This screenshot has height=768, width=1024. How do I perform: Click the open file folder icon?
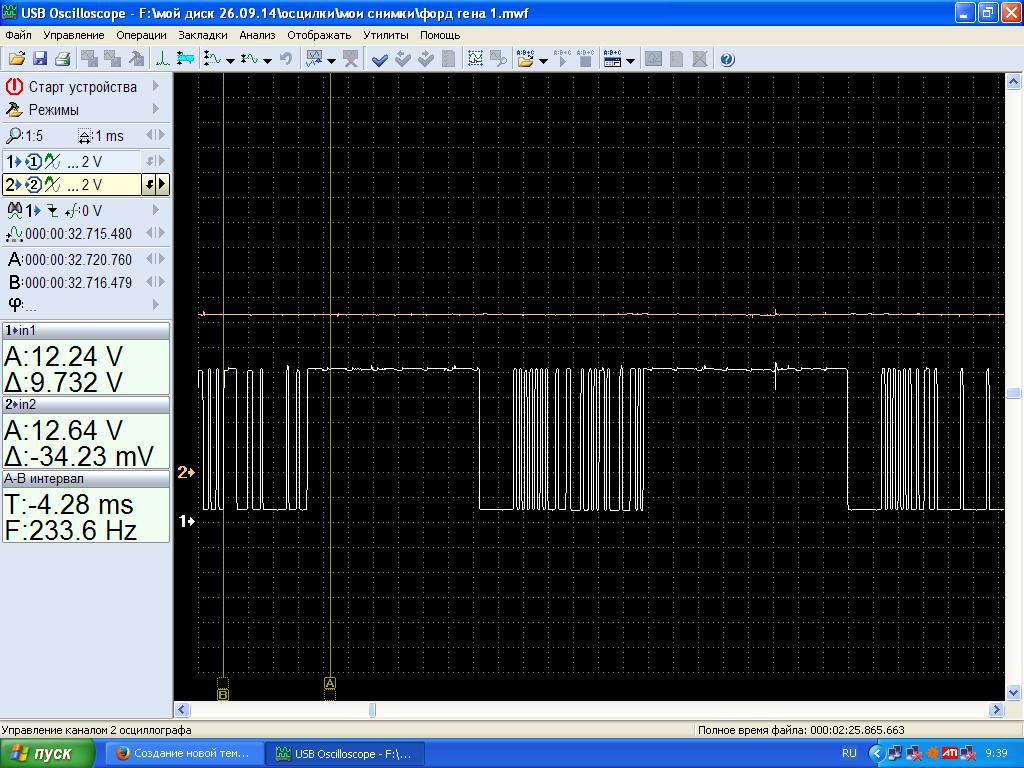(18, 59)
